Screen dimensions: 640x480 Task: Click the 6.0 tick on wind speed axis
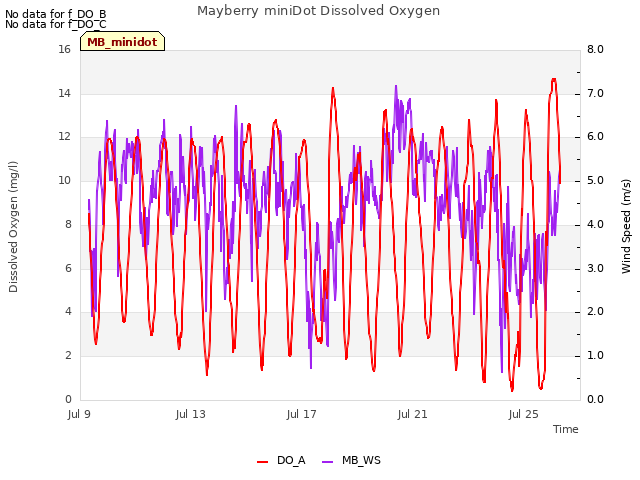click(596, 137)
